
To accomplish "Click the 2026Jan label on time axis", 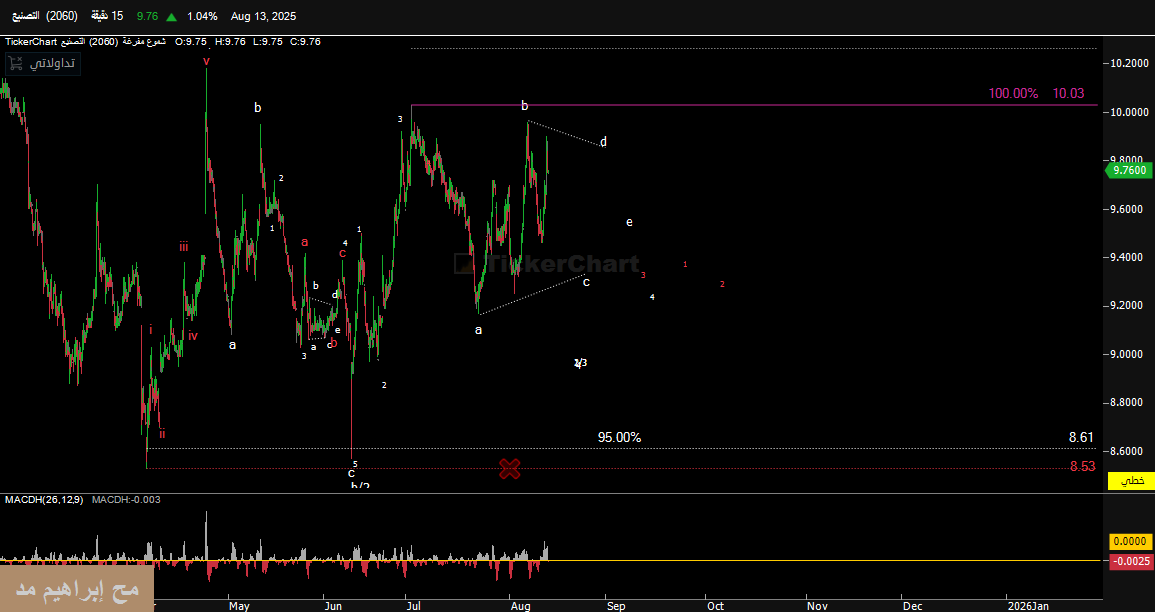I will tap(1028, 607).
